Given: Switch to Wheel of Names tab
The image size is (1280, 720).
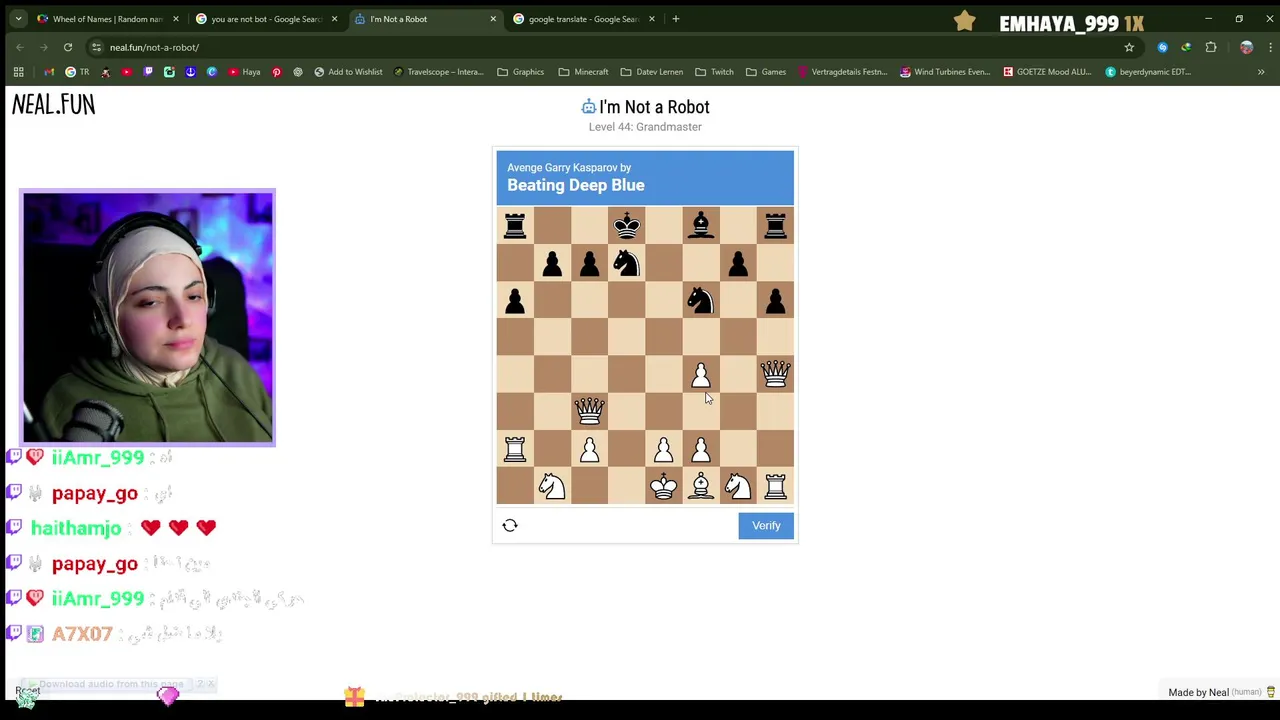Looking at the screenshot, I should (108, 19).
